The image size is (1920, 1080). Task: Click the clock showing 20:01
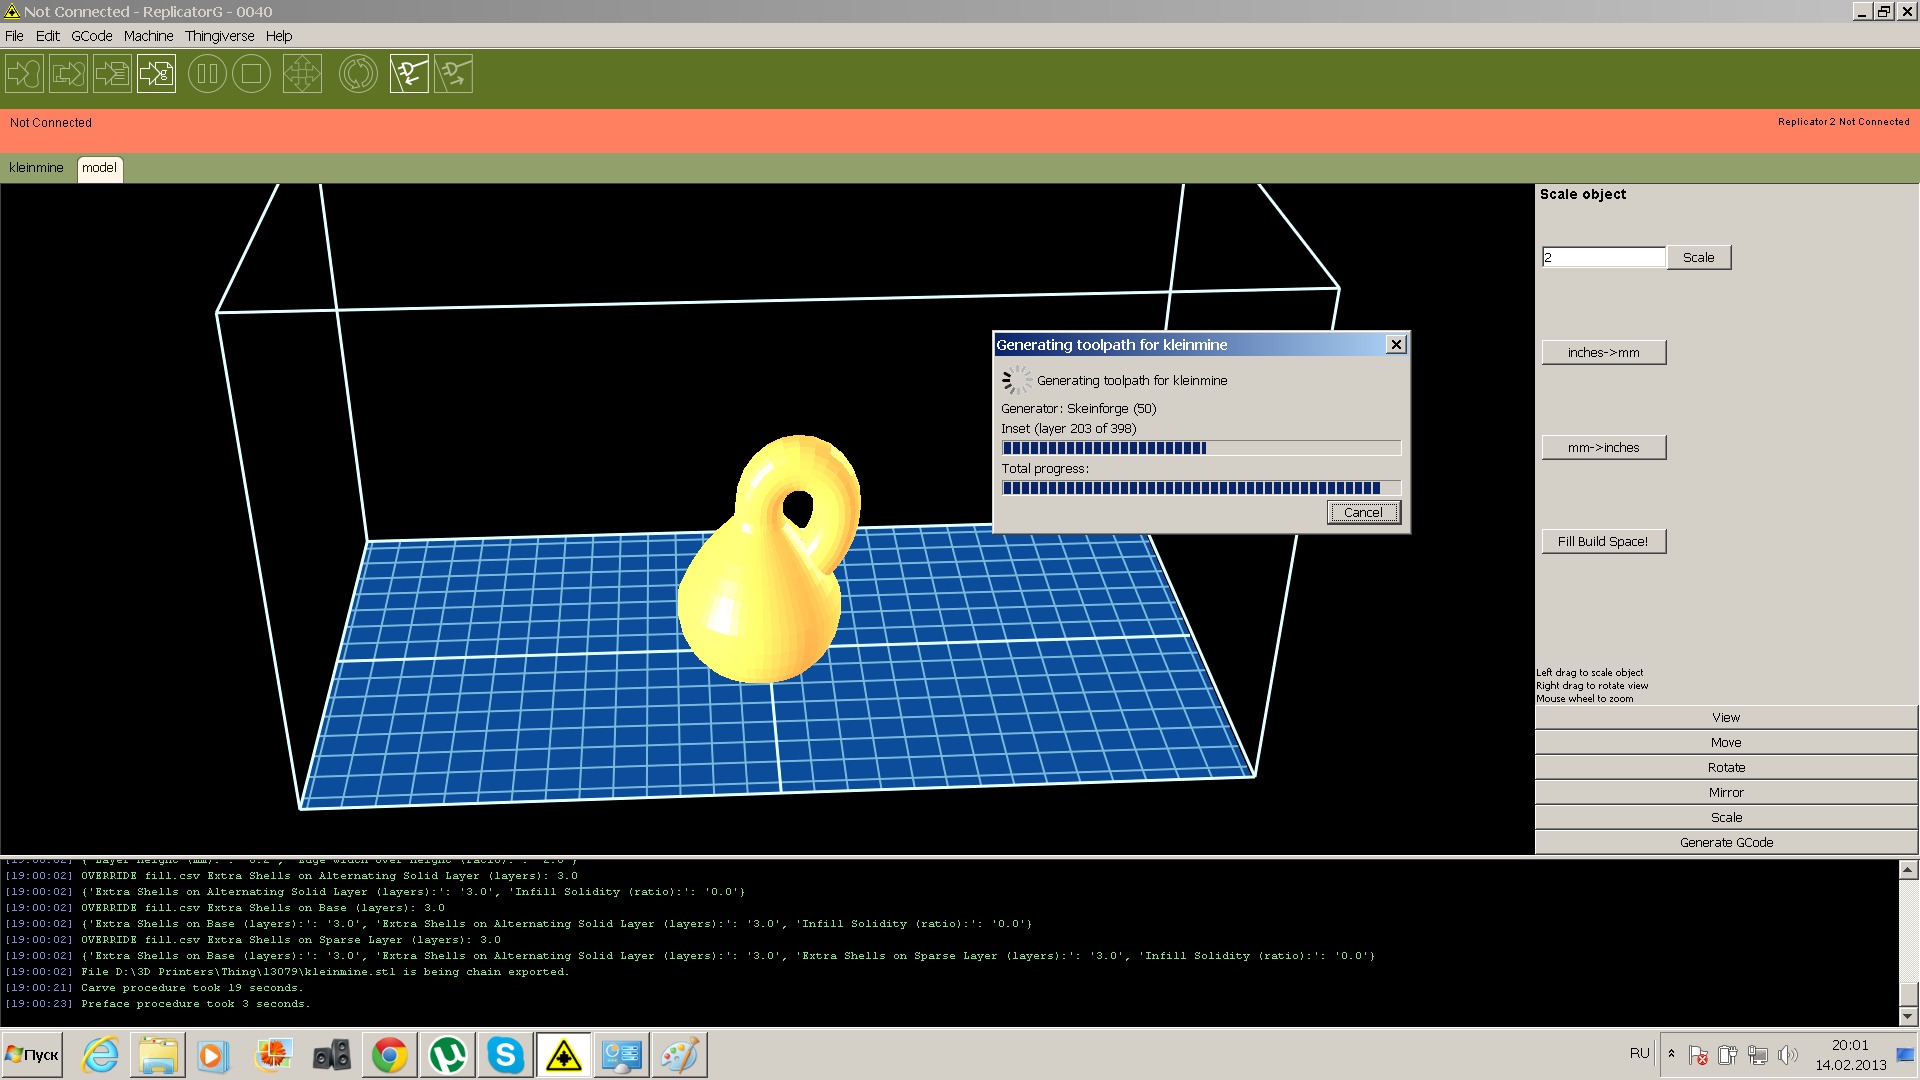[x=1850, y=1045]
